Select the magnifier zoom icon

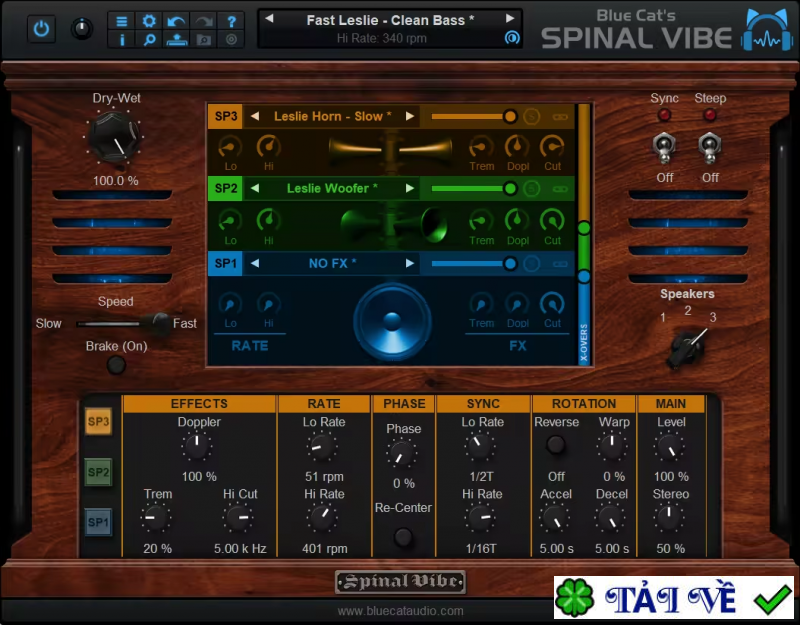(148, 41)
